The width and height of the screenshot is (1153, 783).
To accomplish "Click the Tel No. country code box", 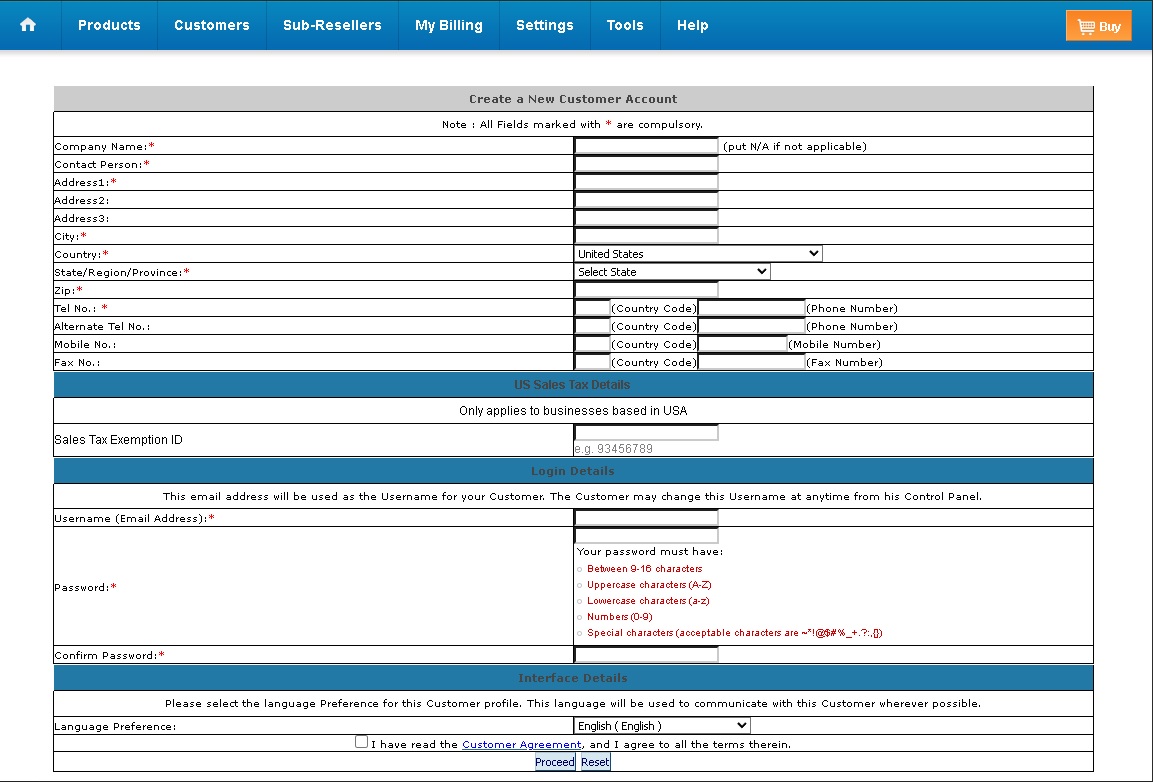I will tap(592, 307).
